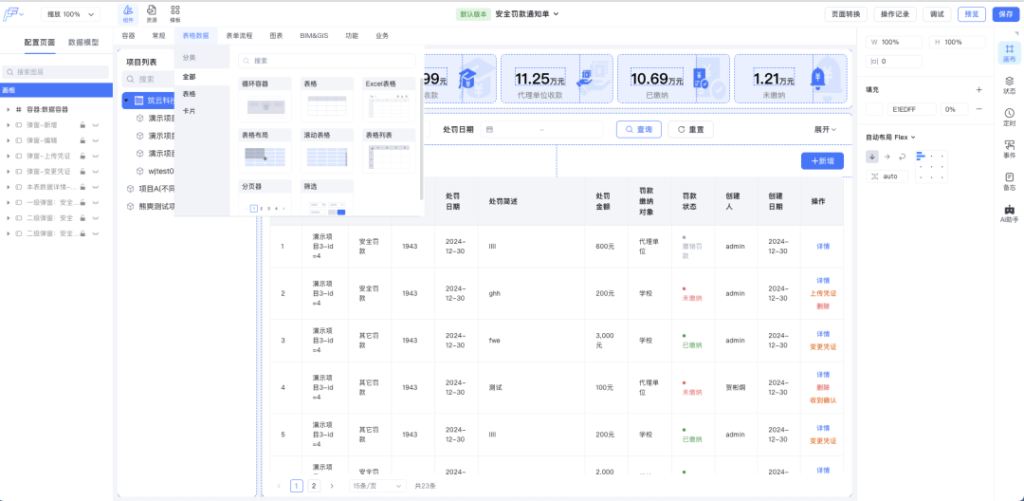Toggle the lock on 弹窗-新增 layer
The height and width of the screenshot is (501, 1024).
tap(82, 125)
